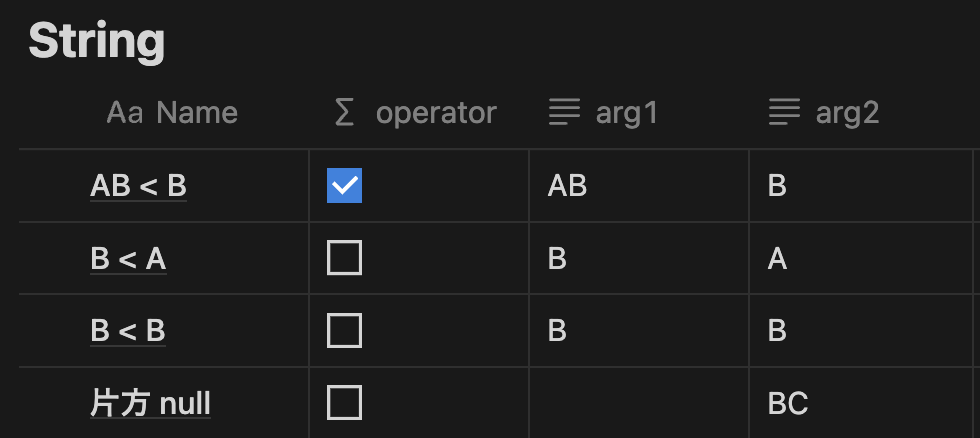Click the Aa title icon beside Name
Viewport: 980px width, 438px height.
pyautogui.click(x=125, y=113)
